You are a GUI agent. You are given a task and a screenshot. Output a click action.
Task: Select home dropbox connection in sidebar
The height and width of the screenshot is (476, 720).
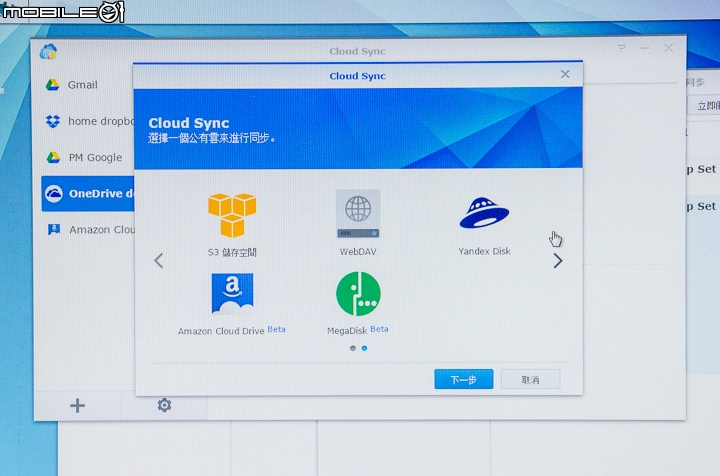(87, 121)
